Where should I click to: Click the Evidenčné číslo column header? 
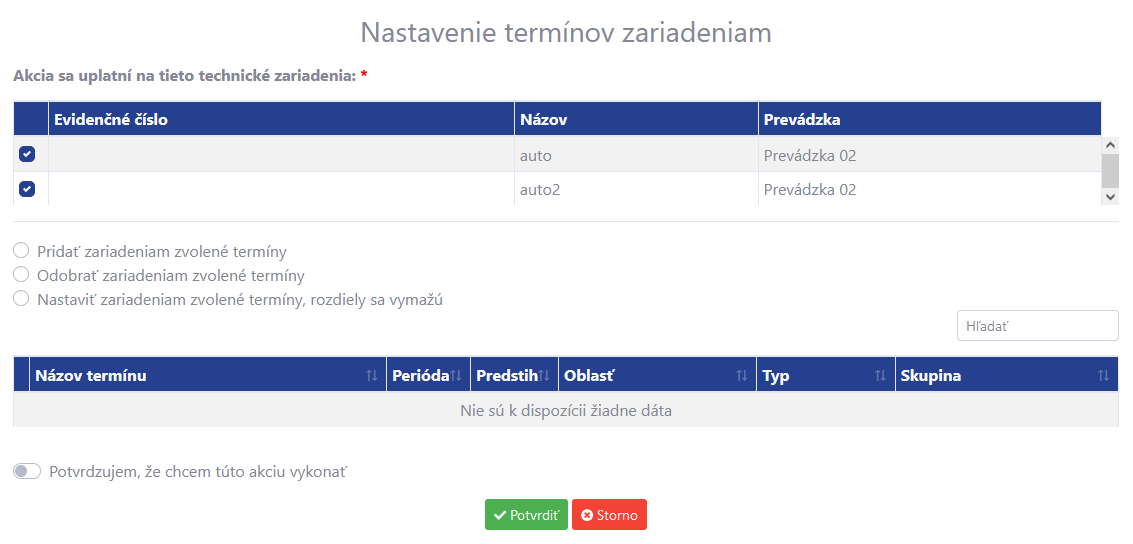pos(111,119)
